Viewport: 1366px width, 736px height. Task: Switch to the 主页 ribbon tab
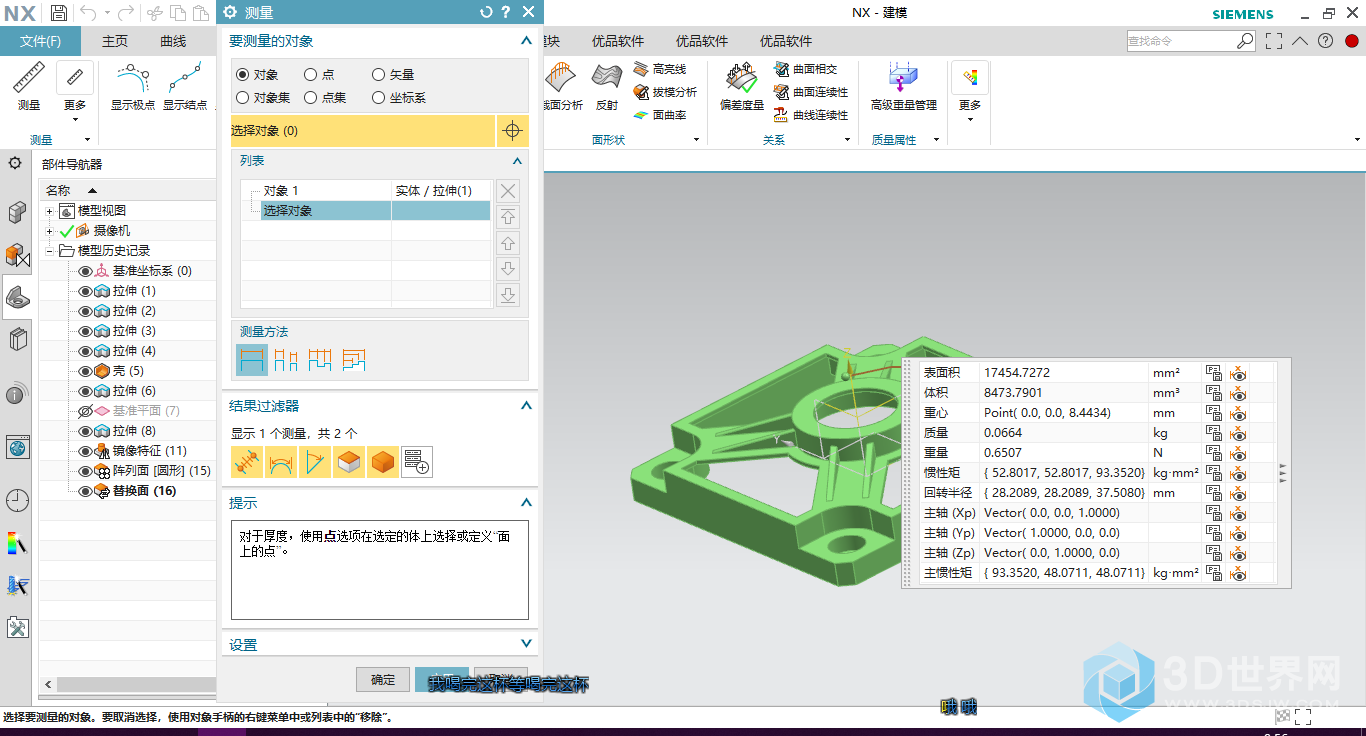(115, 41)
